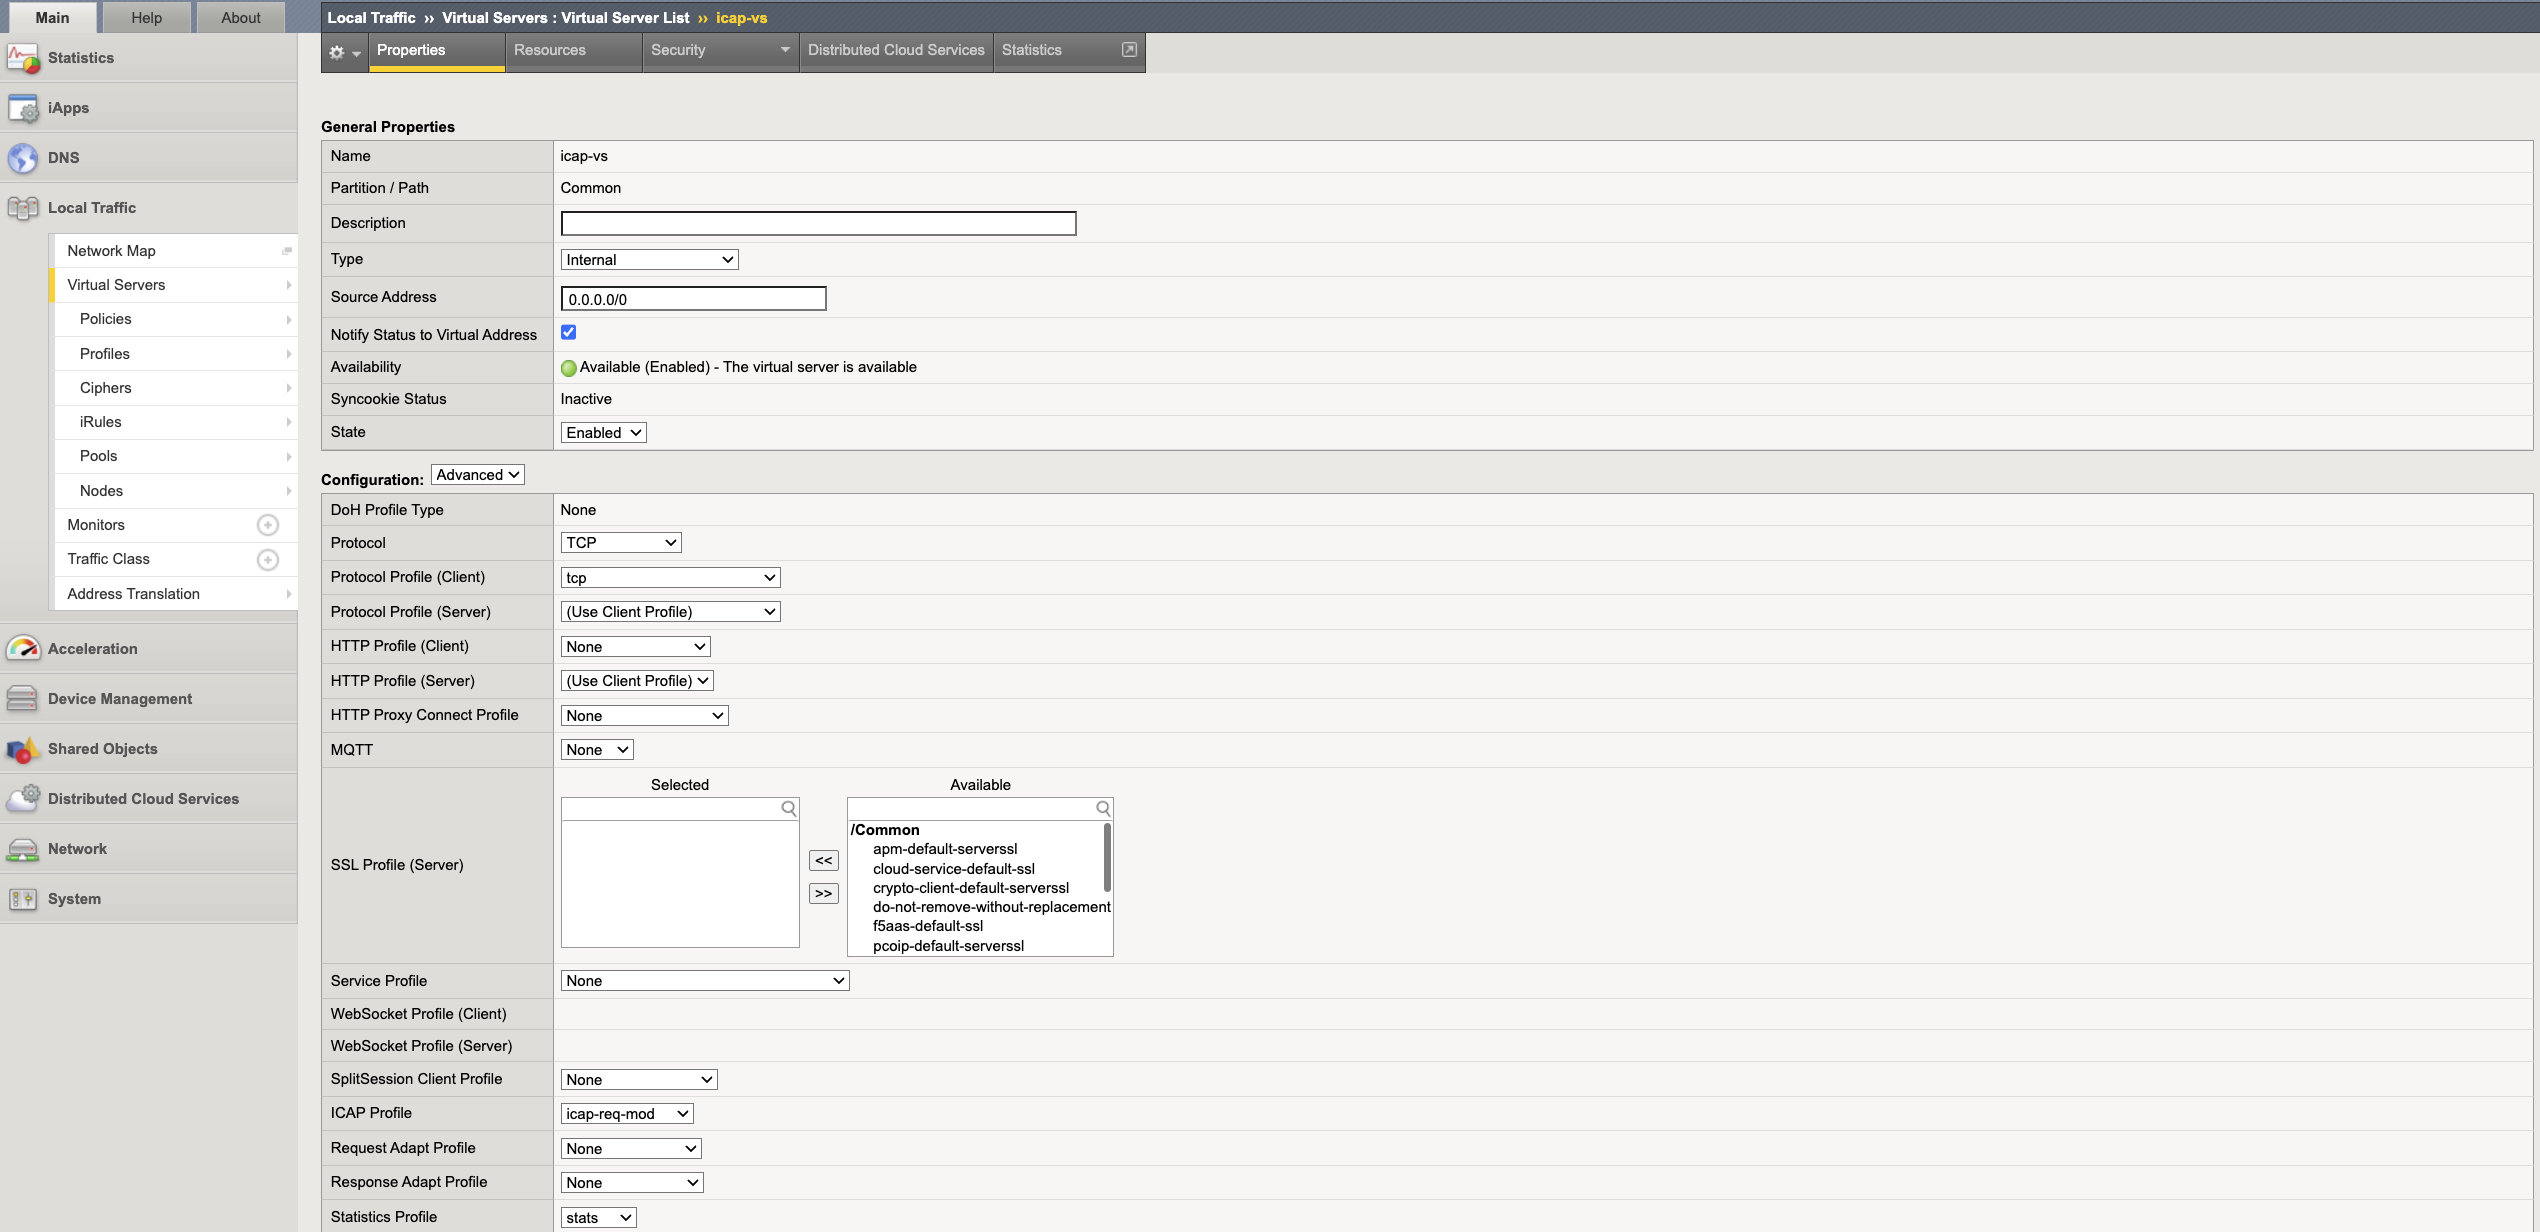
Task: Toggle Notify Status to Virtual Address checkbox
Action: tap(568, 333)
